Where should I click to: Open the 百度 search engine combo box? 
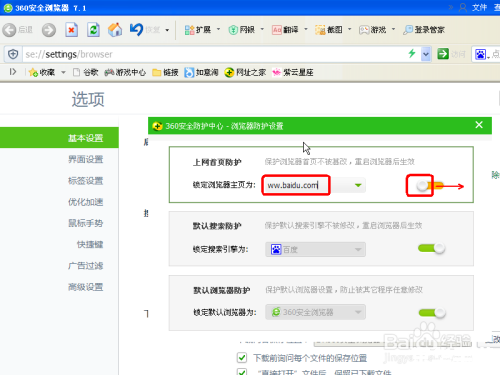(x=315, y=249)
